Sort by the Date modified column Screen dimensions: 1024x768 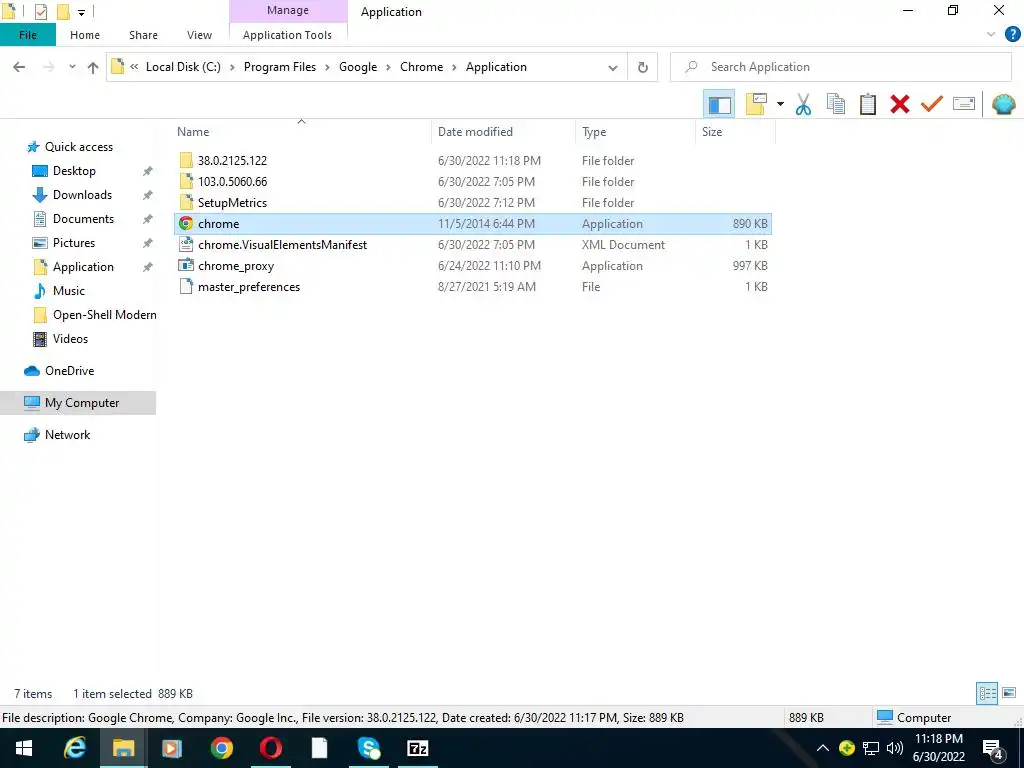[503, 132]
